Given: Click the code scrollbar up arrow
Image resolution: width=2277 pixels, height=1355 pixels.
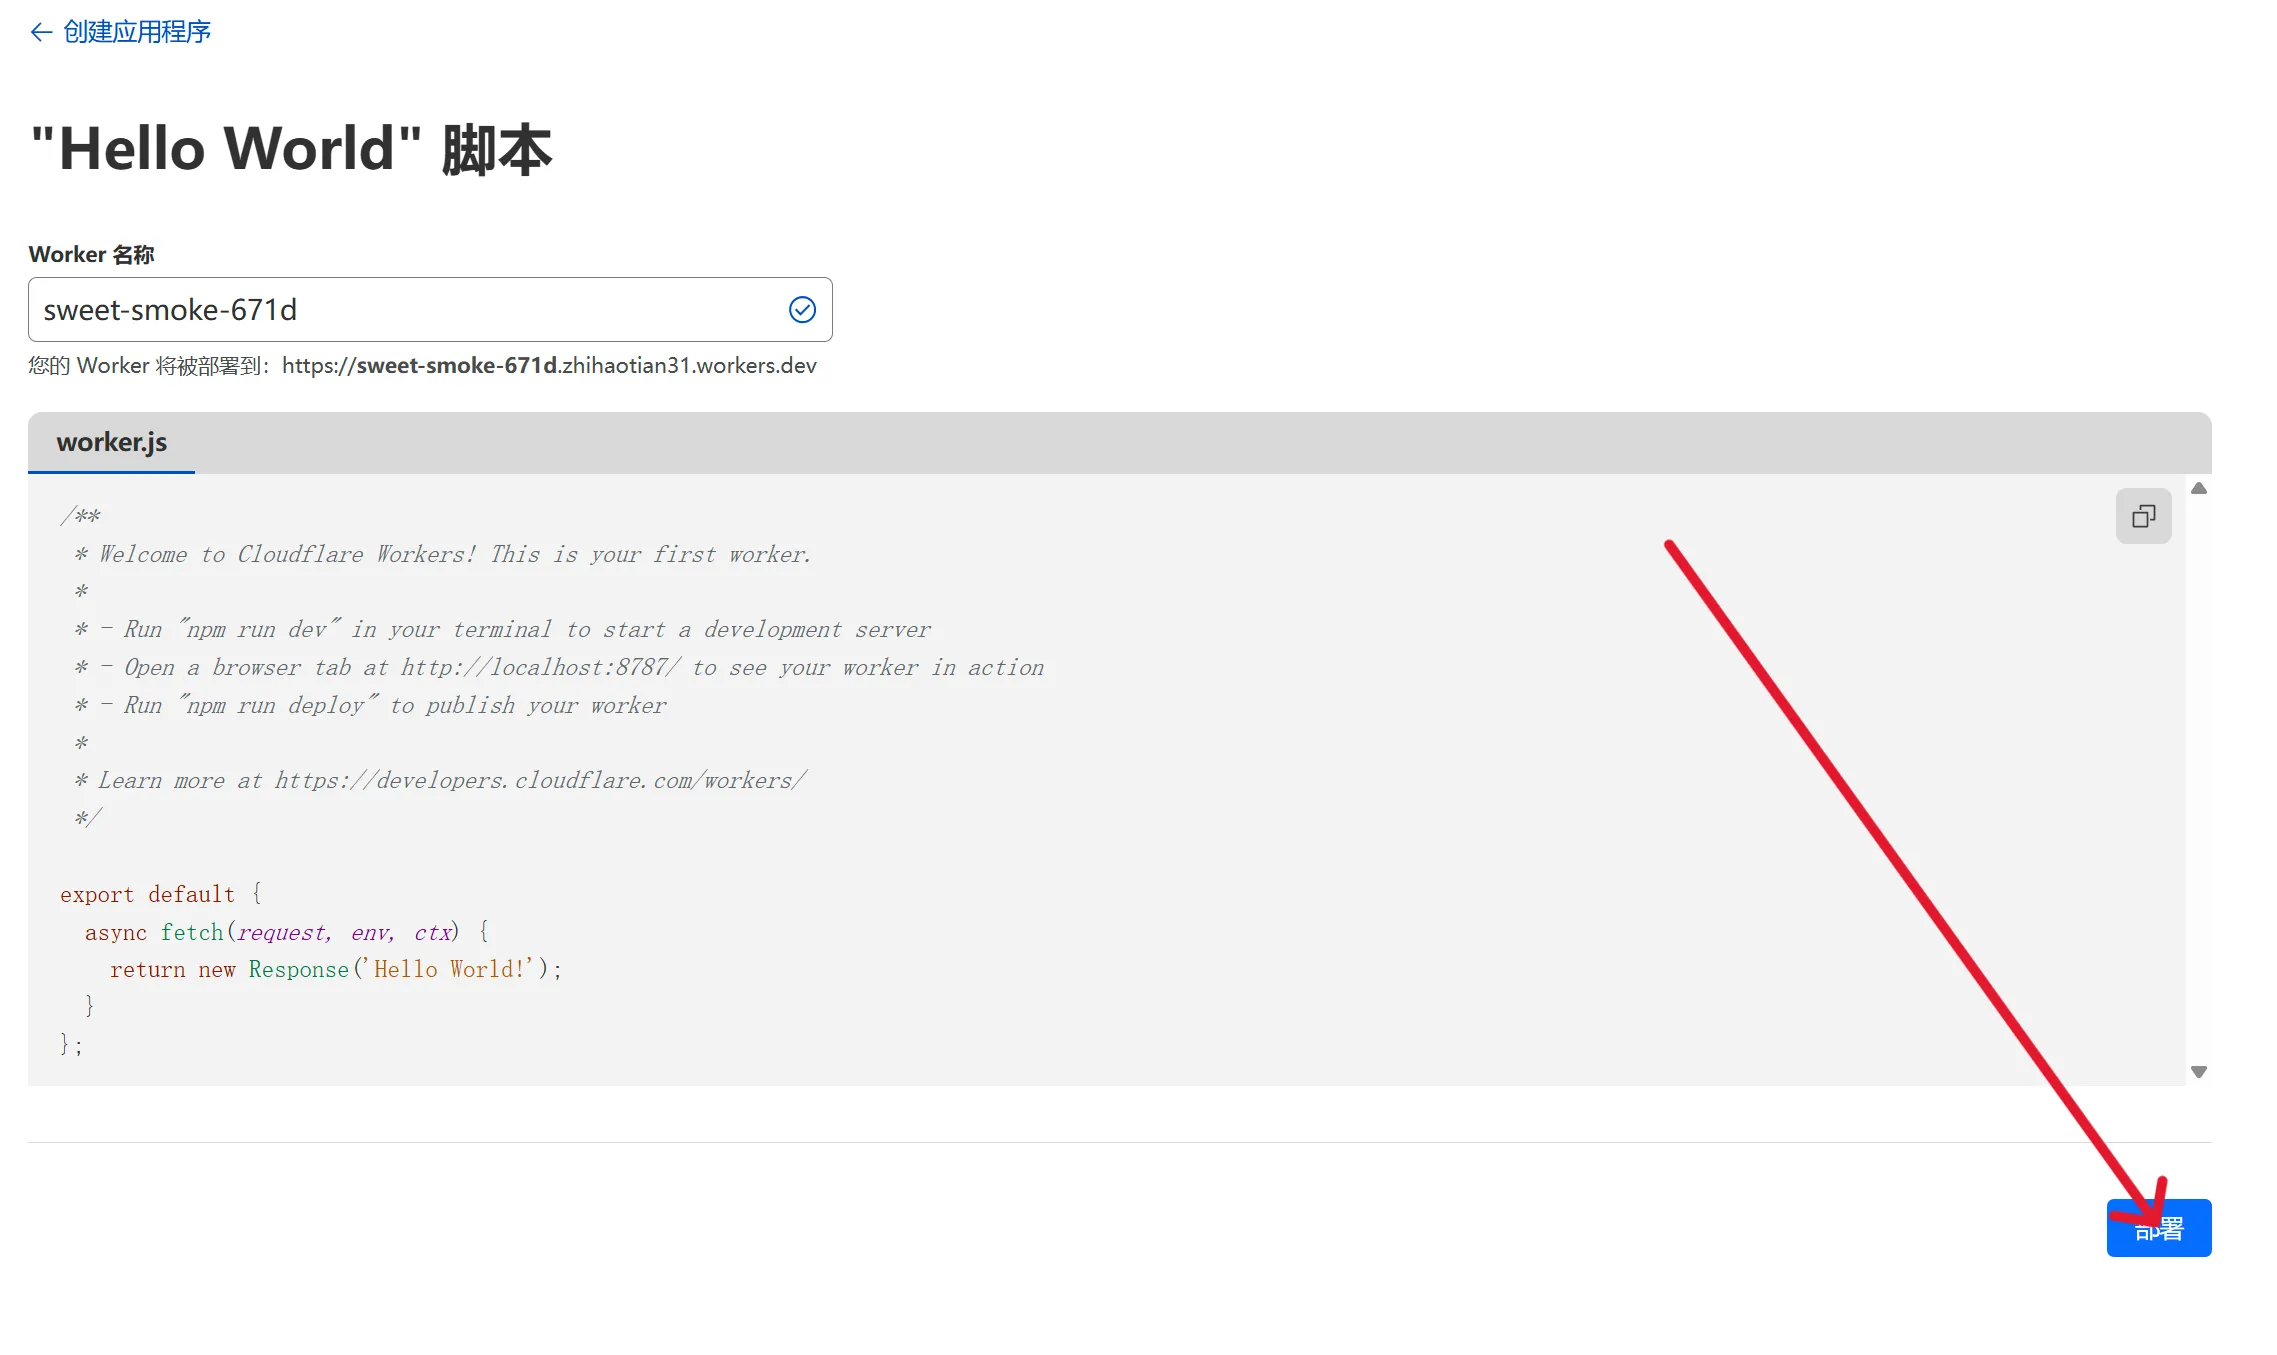Looking at the screenshot, I should pyautogui.click(x=2198, y=489).
